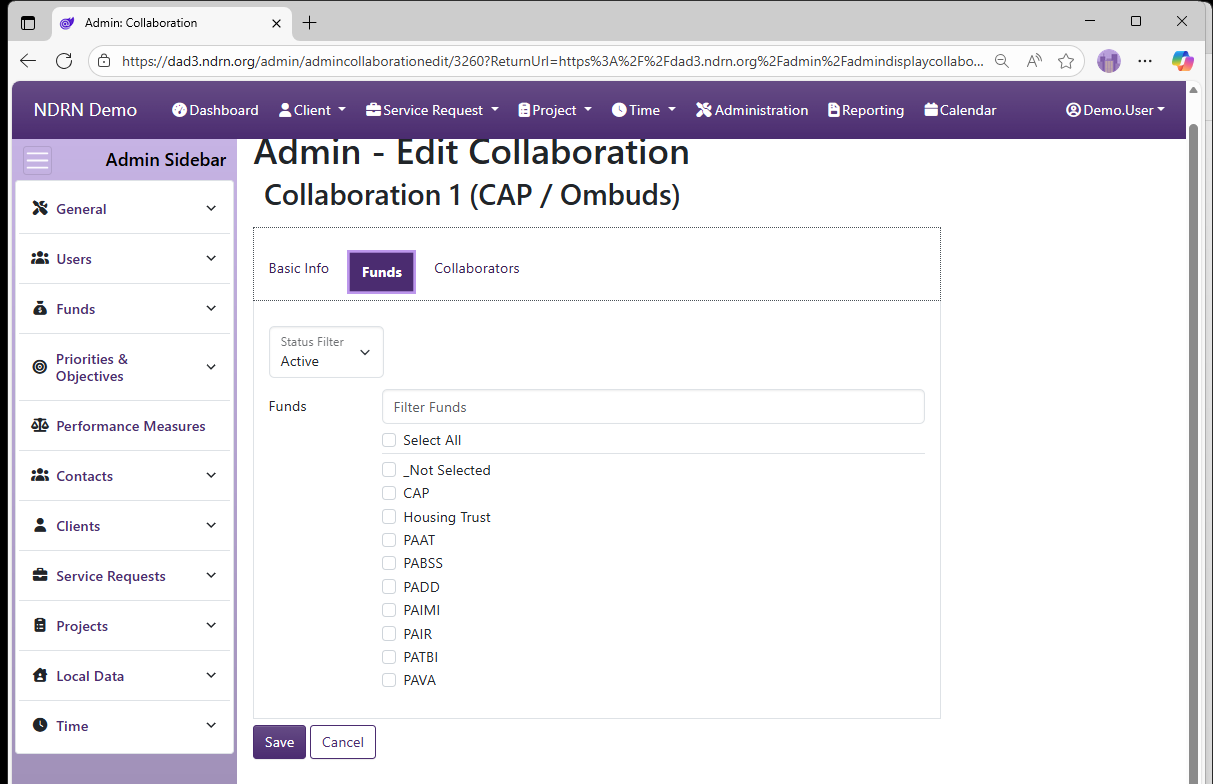The width and height of the screenshot is (1213, 784).
Task: Switch to the Collaborators tab
Action: point(477,269)
